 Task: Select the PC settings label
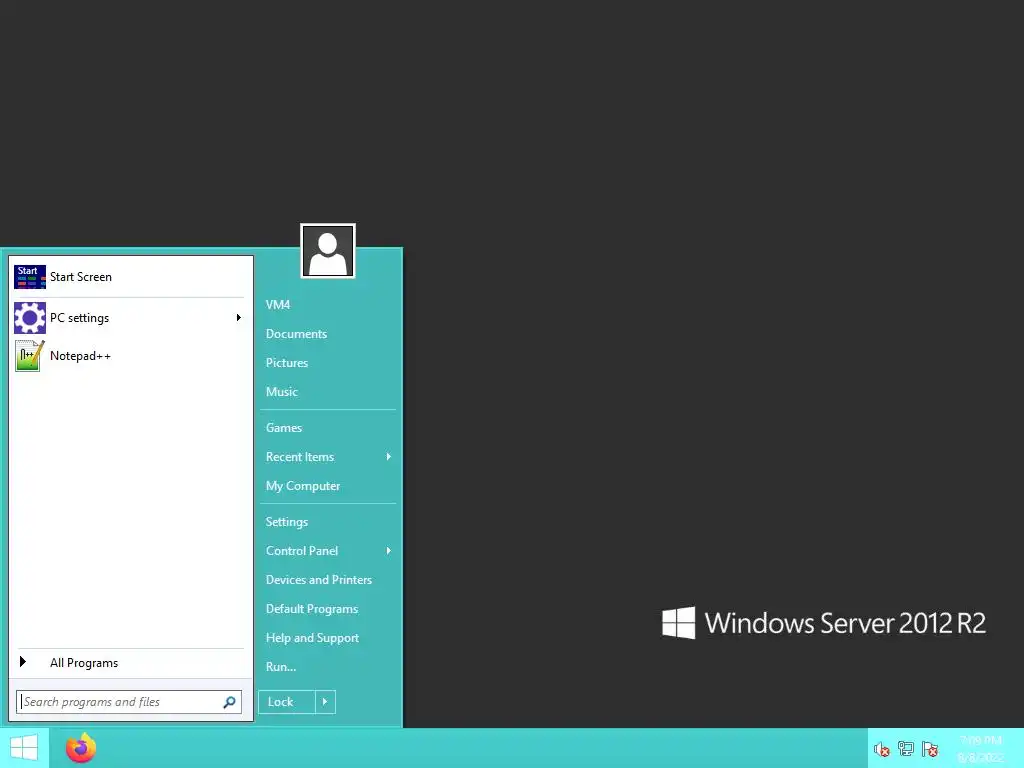(80, 318)
